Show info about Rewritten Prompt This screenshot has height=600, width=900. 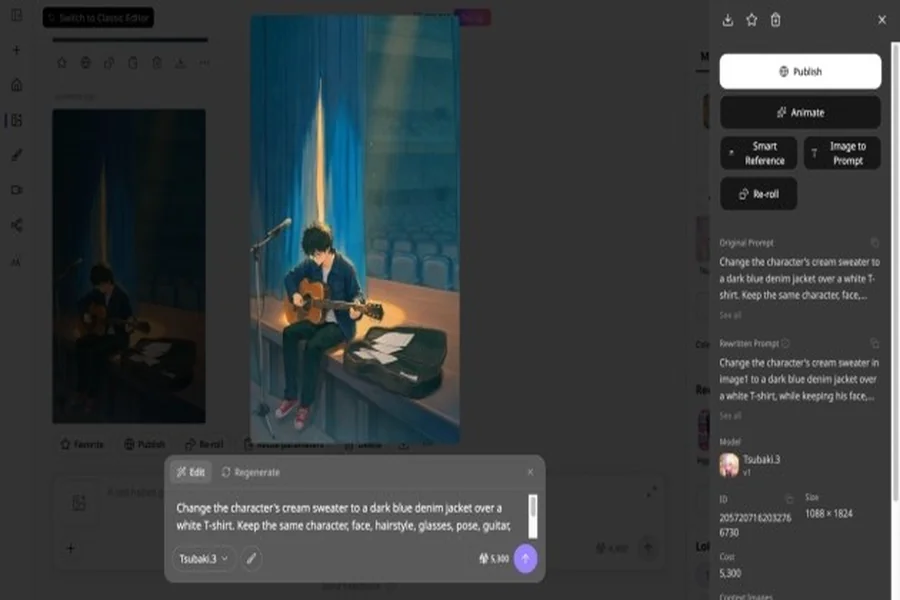pos(786,343)
